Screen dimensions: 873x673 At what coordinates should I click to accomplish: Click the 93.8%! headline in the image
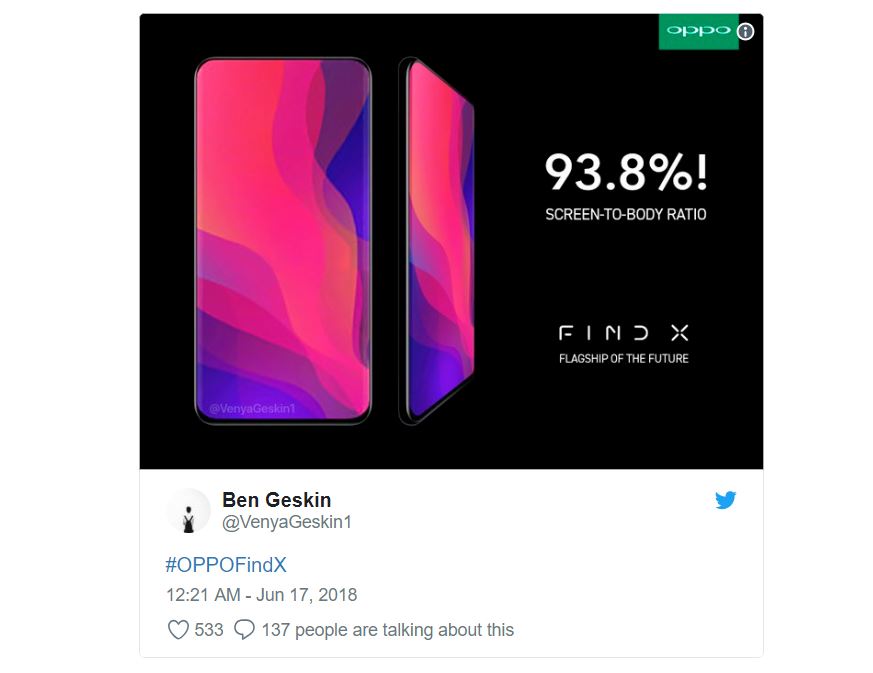pyautogui.click(x=626, y=172)
